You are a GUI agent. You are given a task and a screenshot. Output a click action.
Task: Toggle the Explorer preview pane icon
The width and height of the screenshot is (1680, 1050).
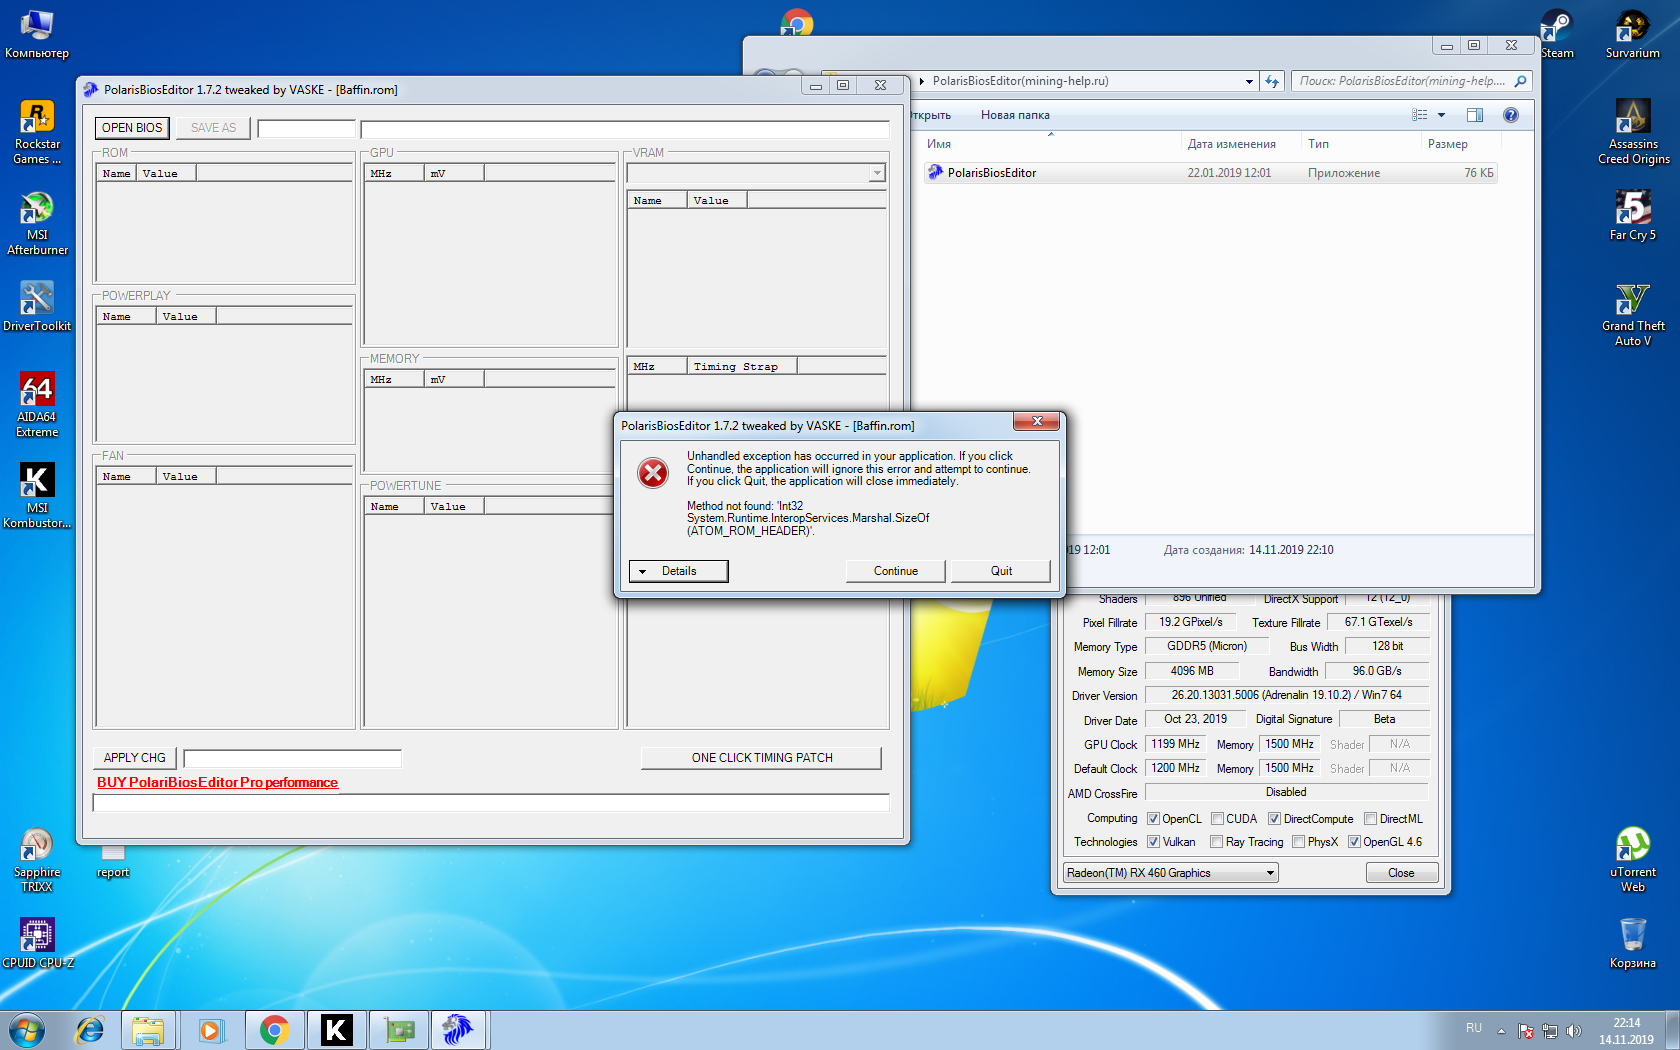click(x=1475, y=115)
